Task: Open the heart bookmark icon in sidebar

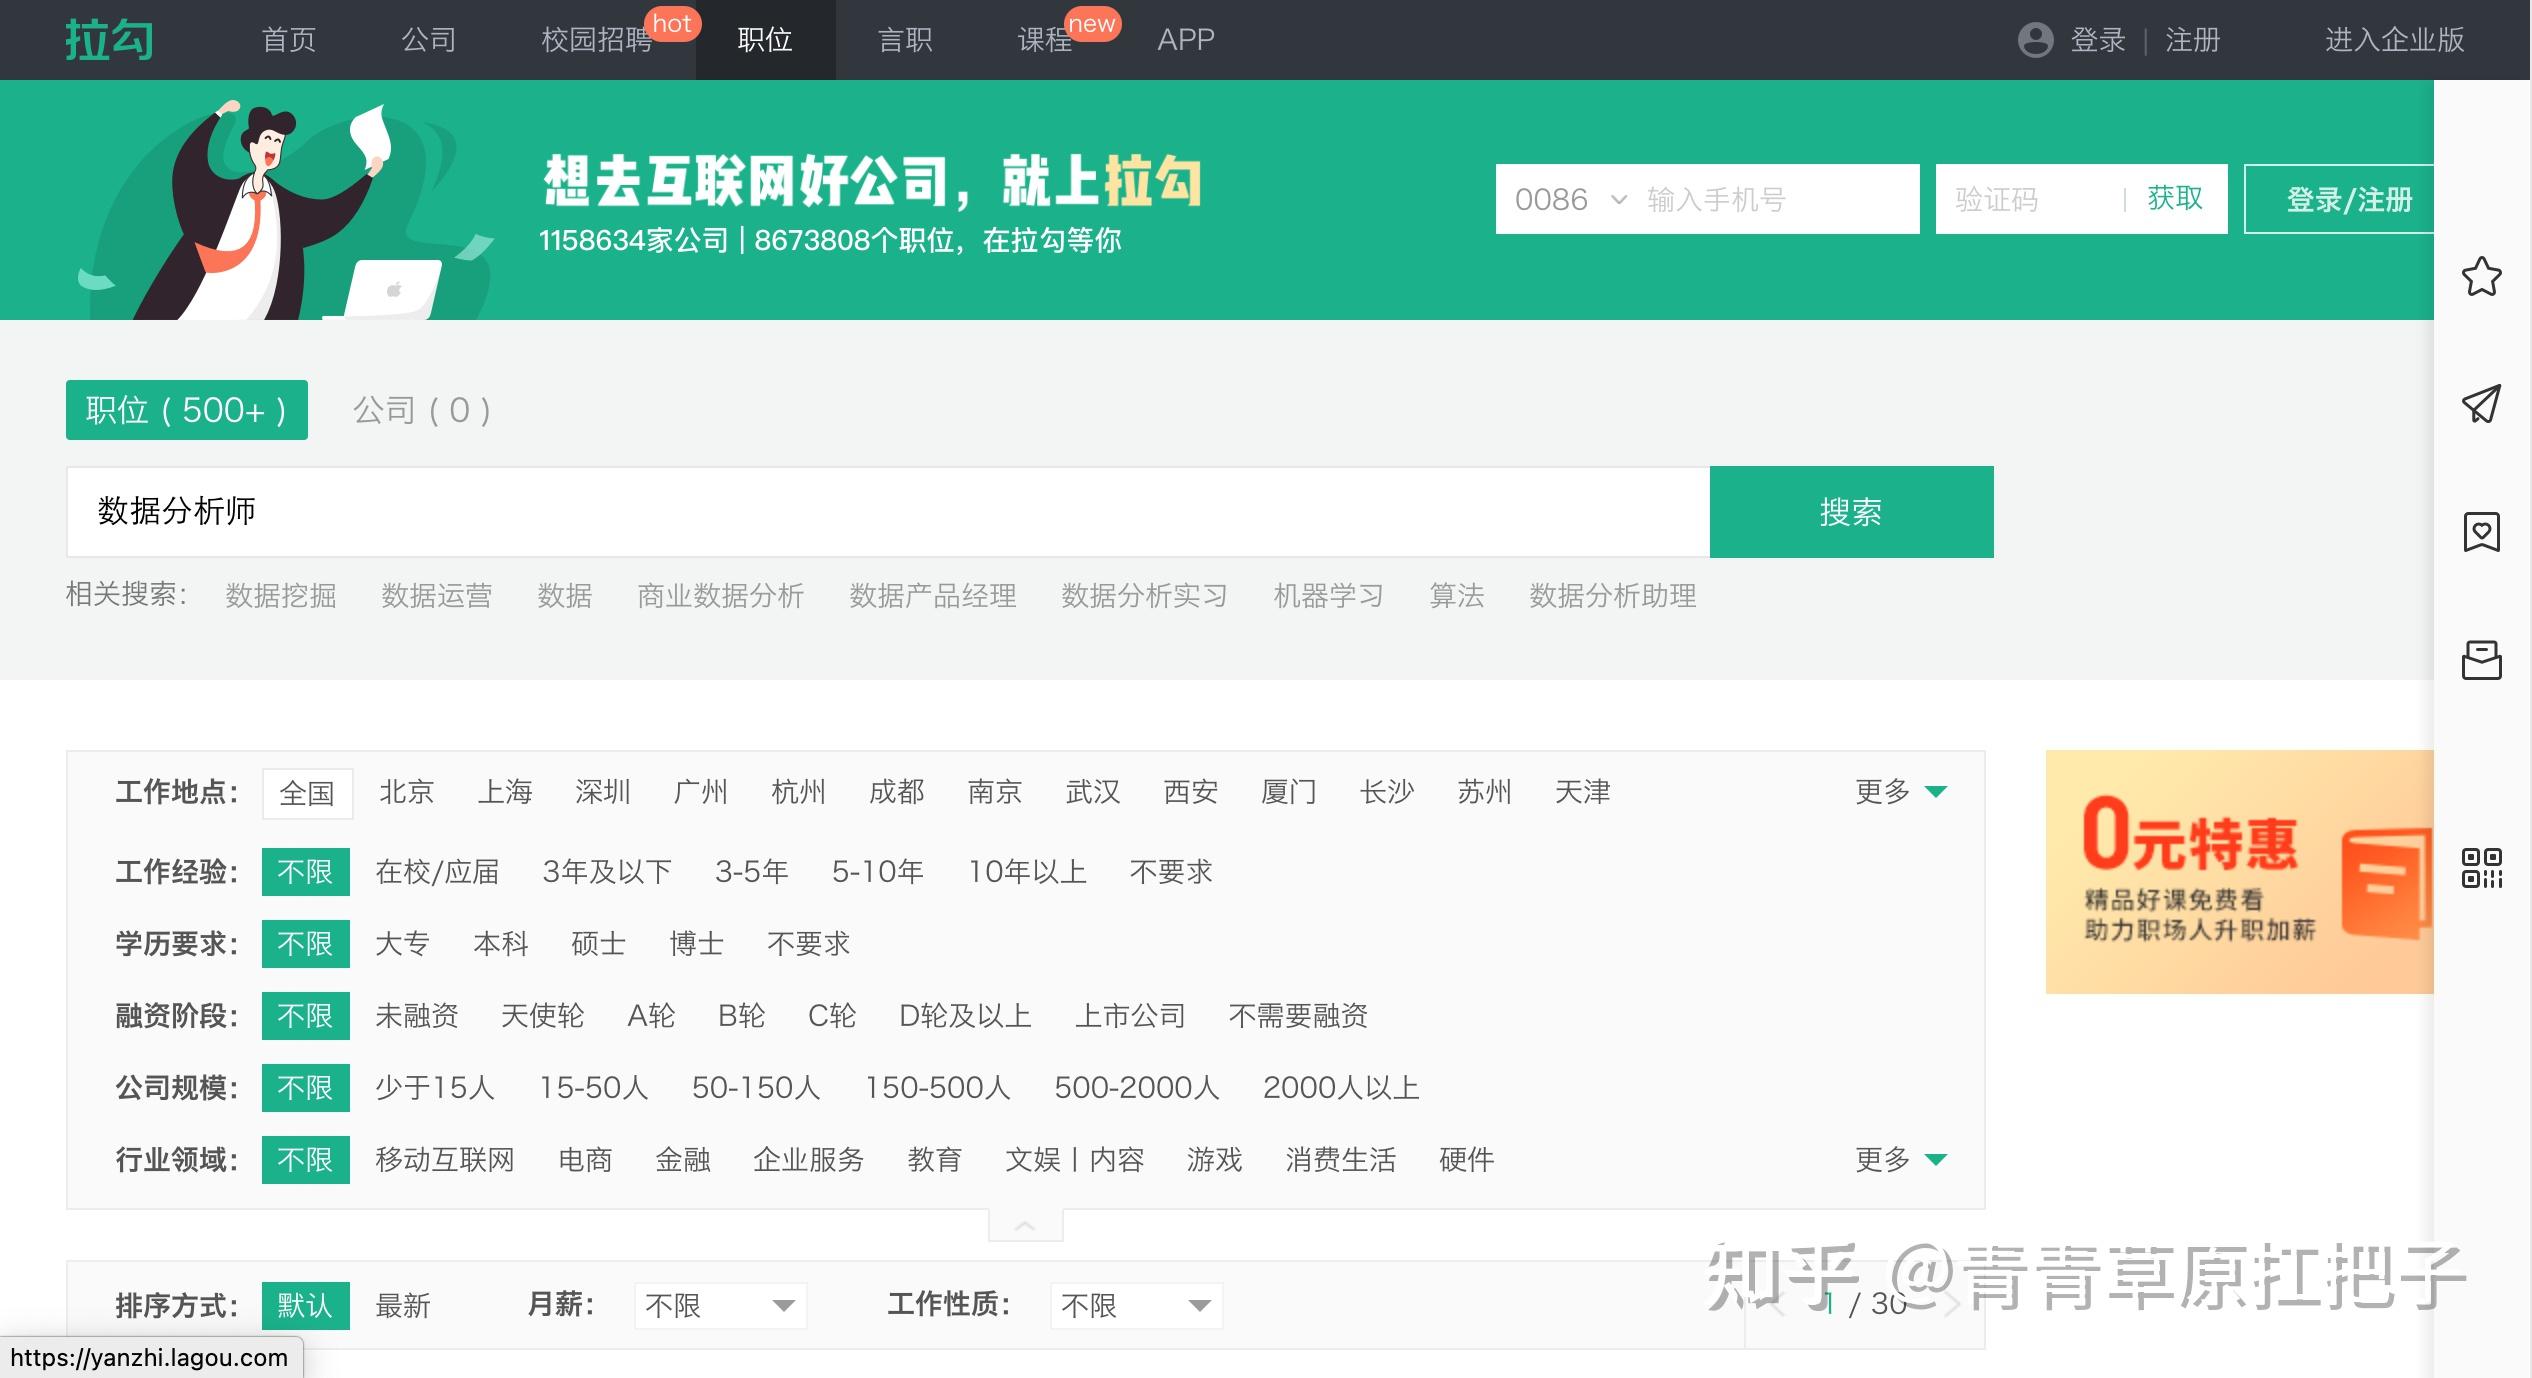Action: point(2481,532)
